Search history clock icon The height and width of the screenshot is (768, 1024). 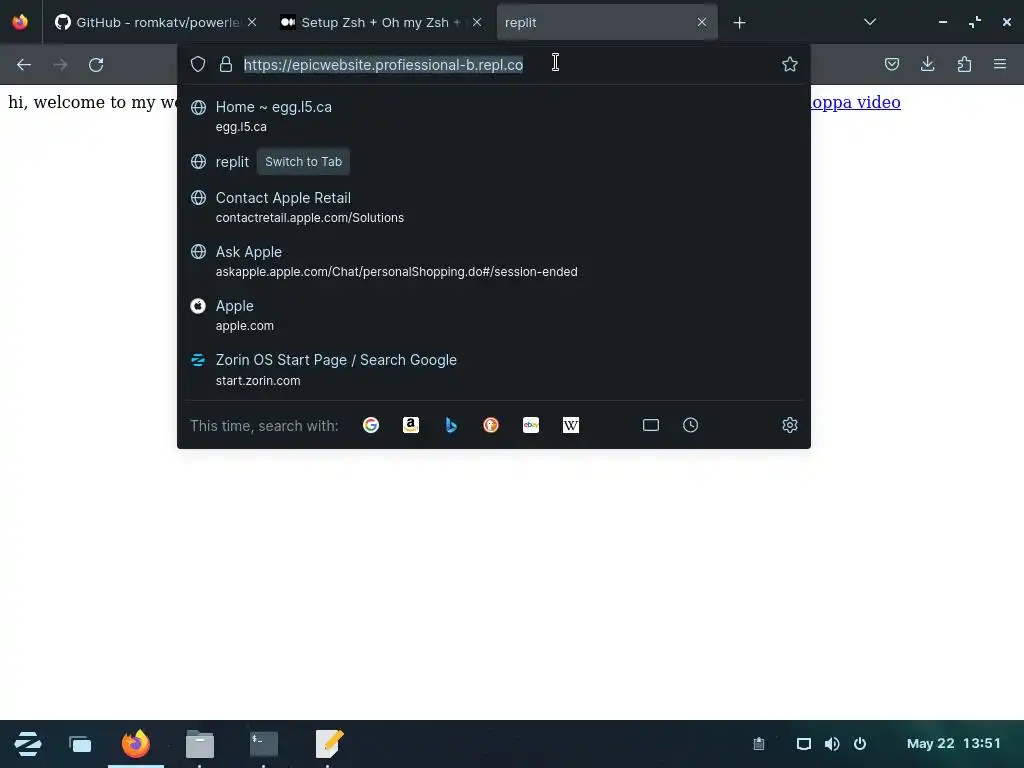(x=690, y=425)
